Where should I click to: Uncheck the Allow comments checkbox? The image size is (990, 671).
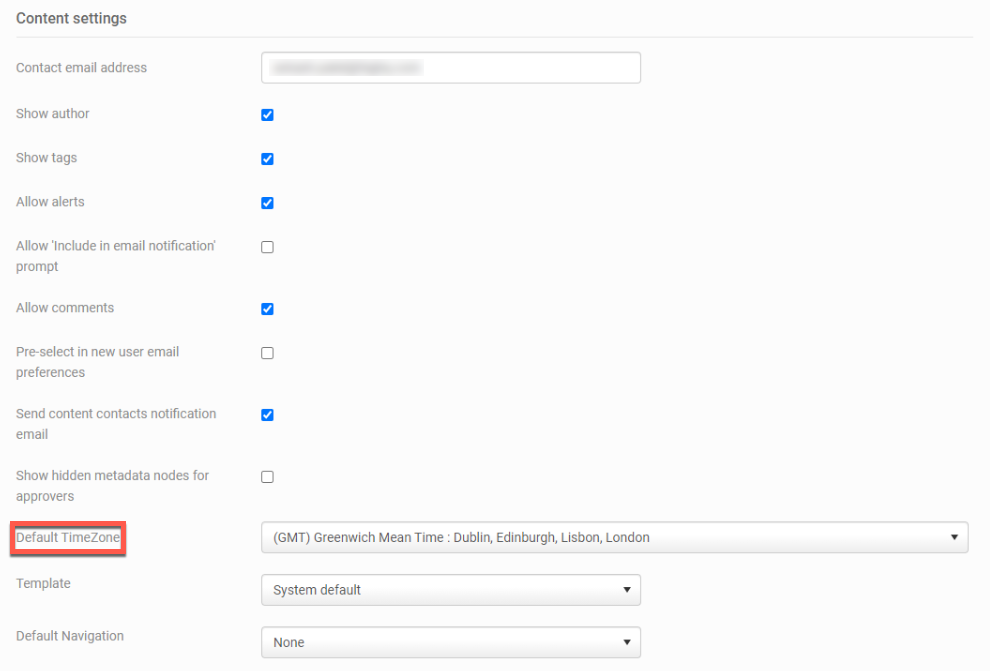point(267,309)
